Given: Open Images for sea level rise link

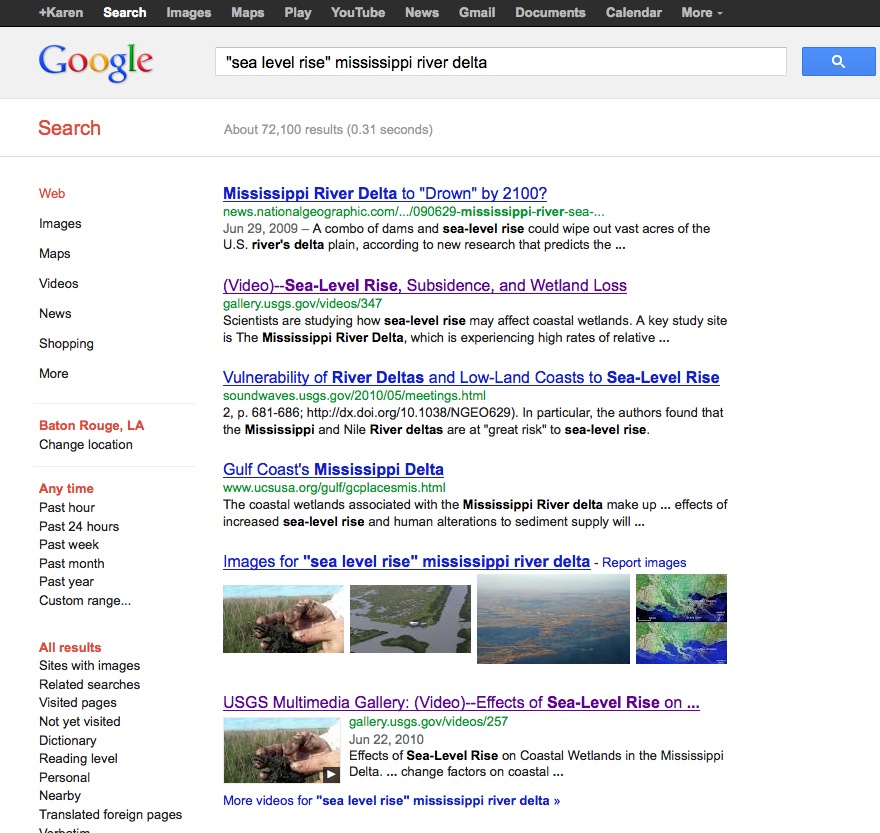Looking at the screenshot, I should 407,561.
